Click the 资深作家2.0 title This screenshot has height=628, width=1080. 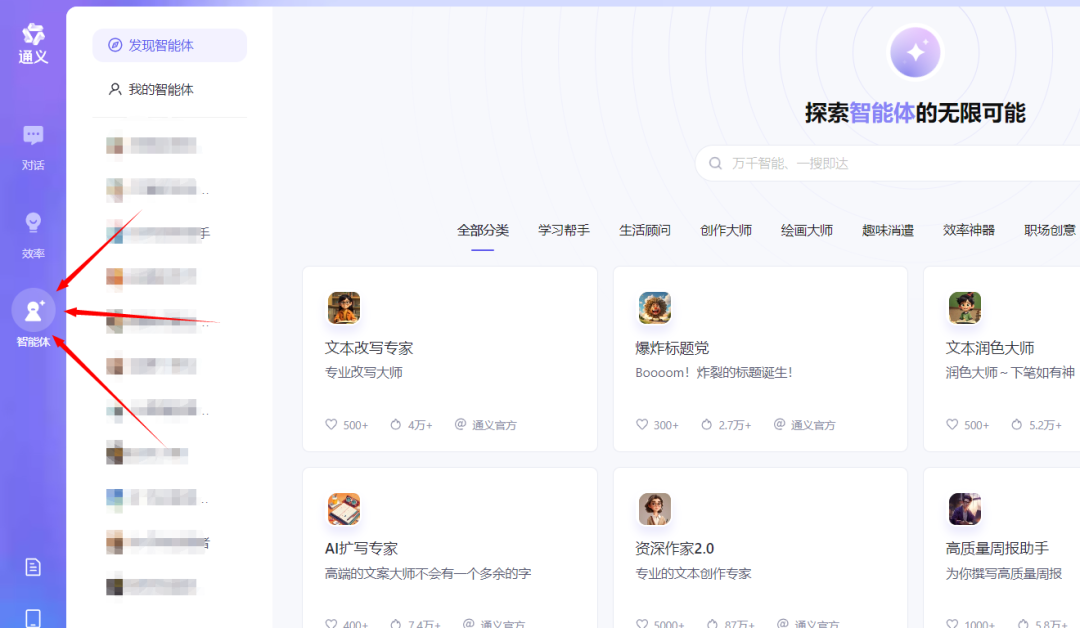[x=674, y=549]
